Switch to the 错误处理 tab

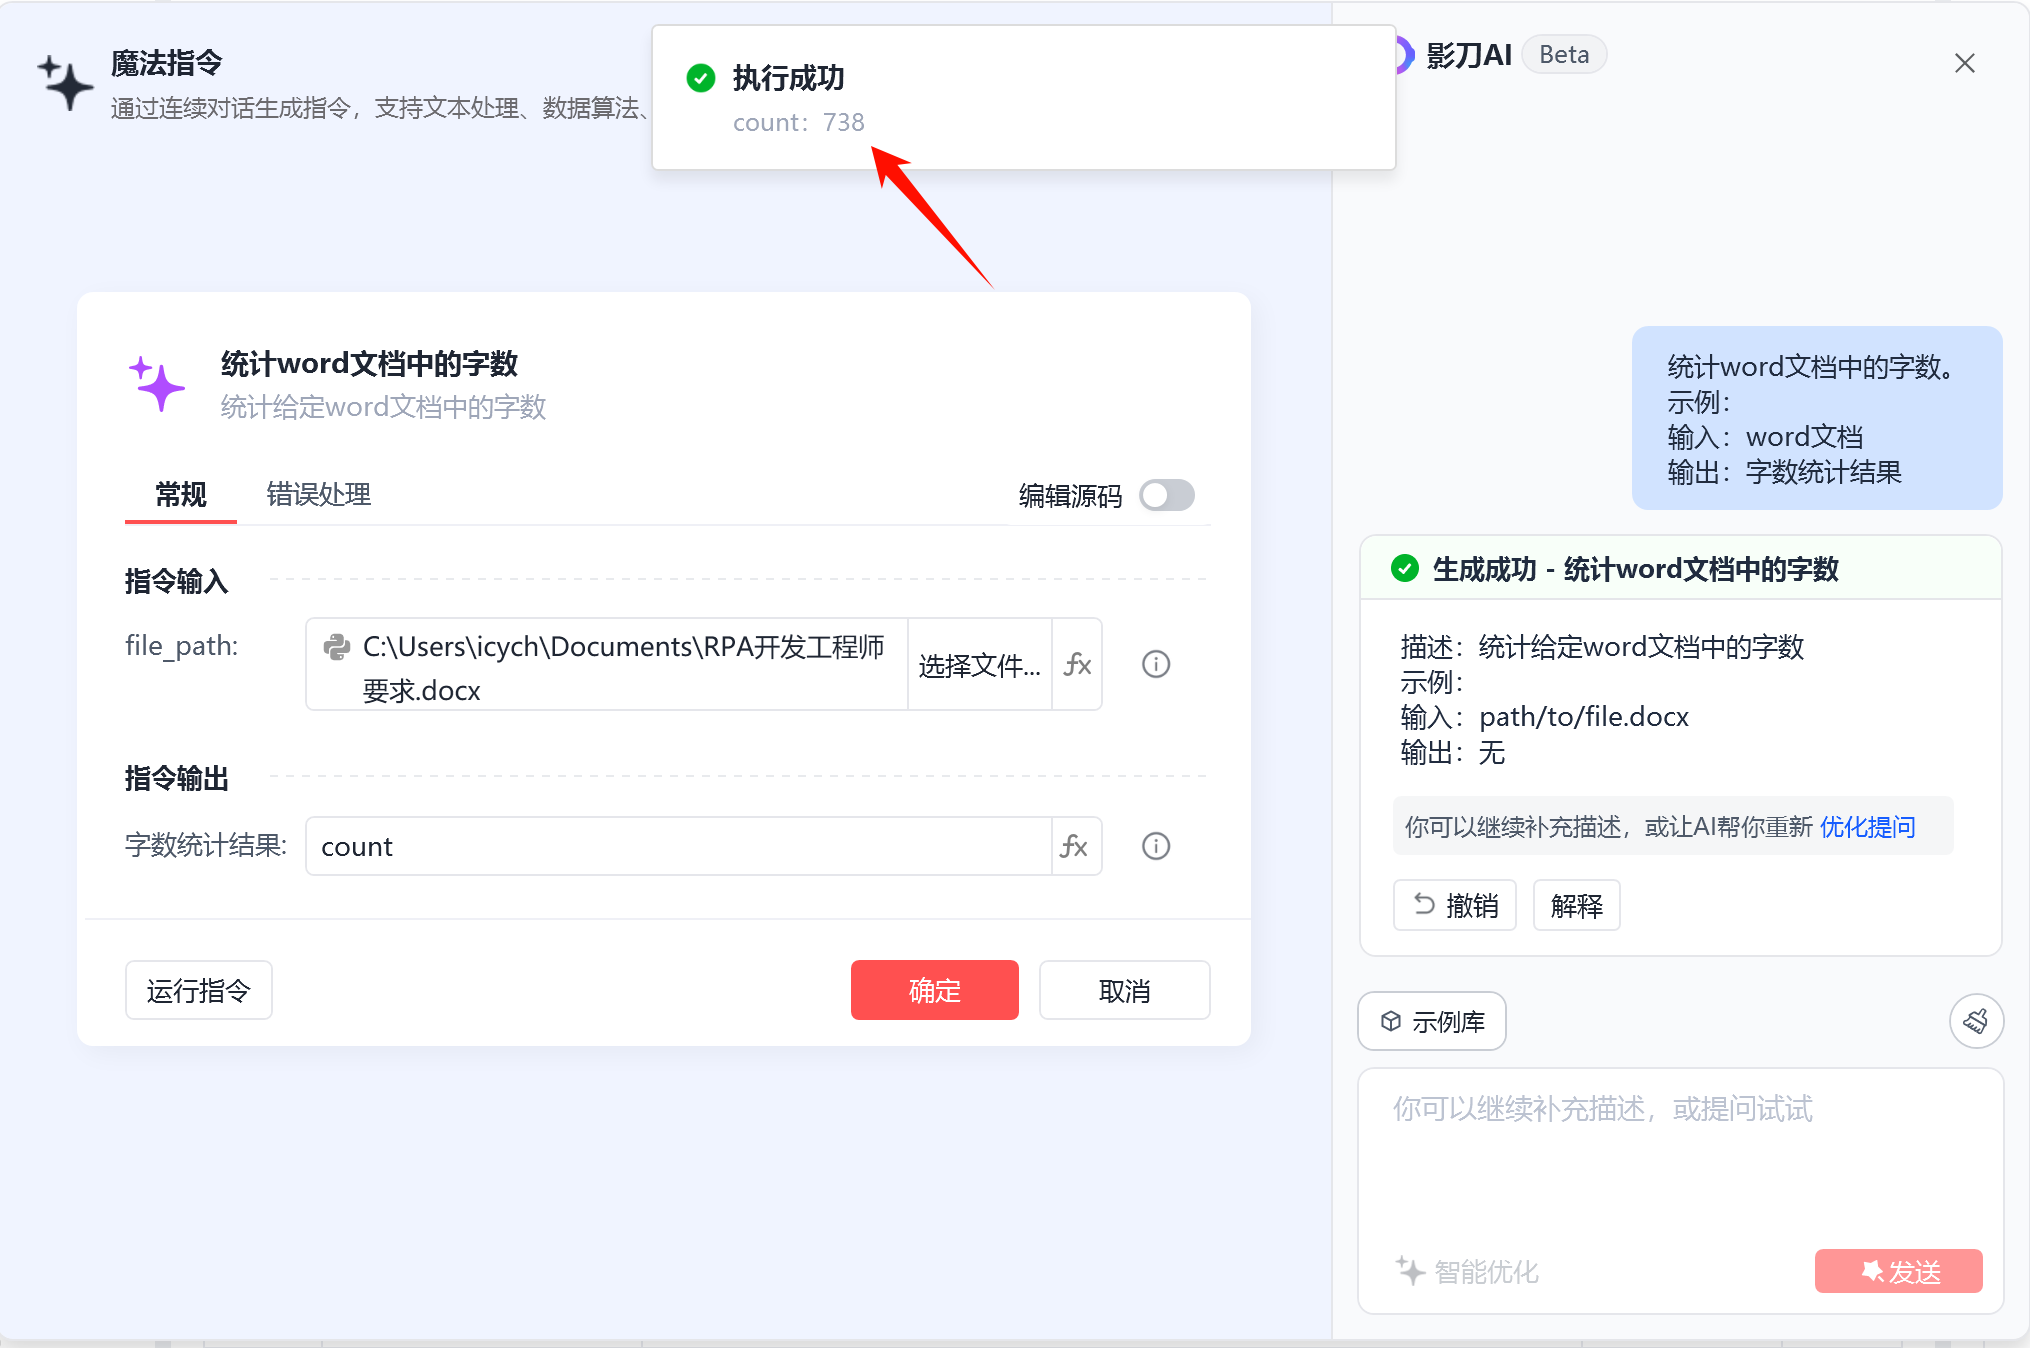(318, 494)
